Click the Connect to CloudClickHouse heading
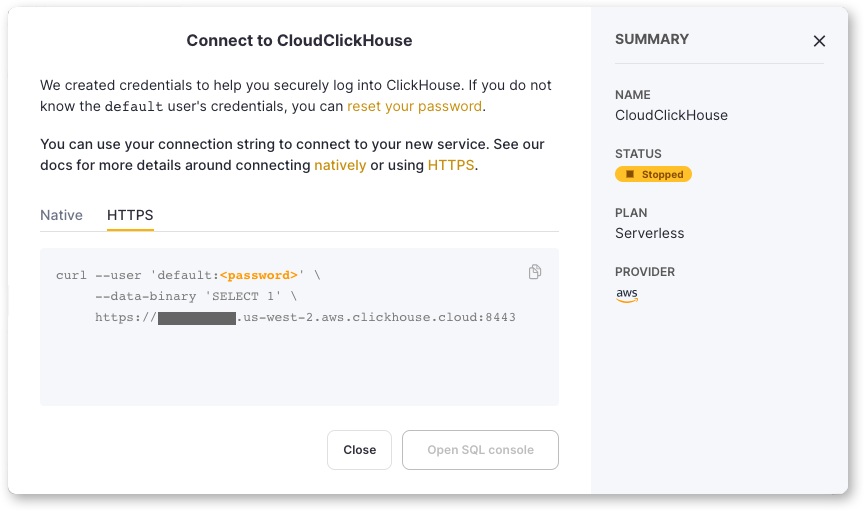The height and width of the screenshot is (511, 864). [x=299, y=40]
